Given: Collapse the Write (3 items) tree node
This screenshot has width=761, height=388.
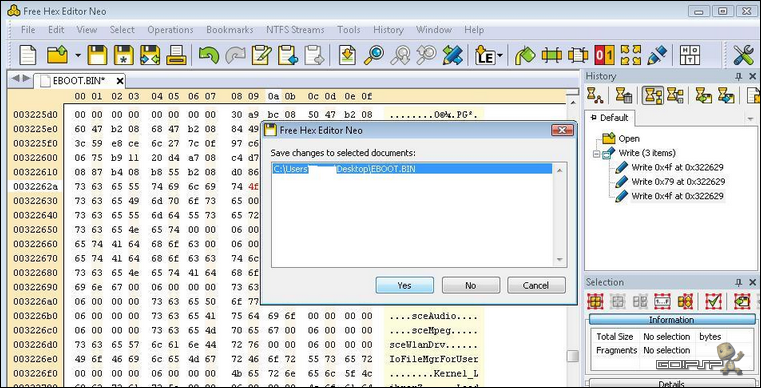Looking at the screenshot, I should coord(596,153).
